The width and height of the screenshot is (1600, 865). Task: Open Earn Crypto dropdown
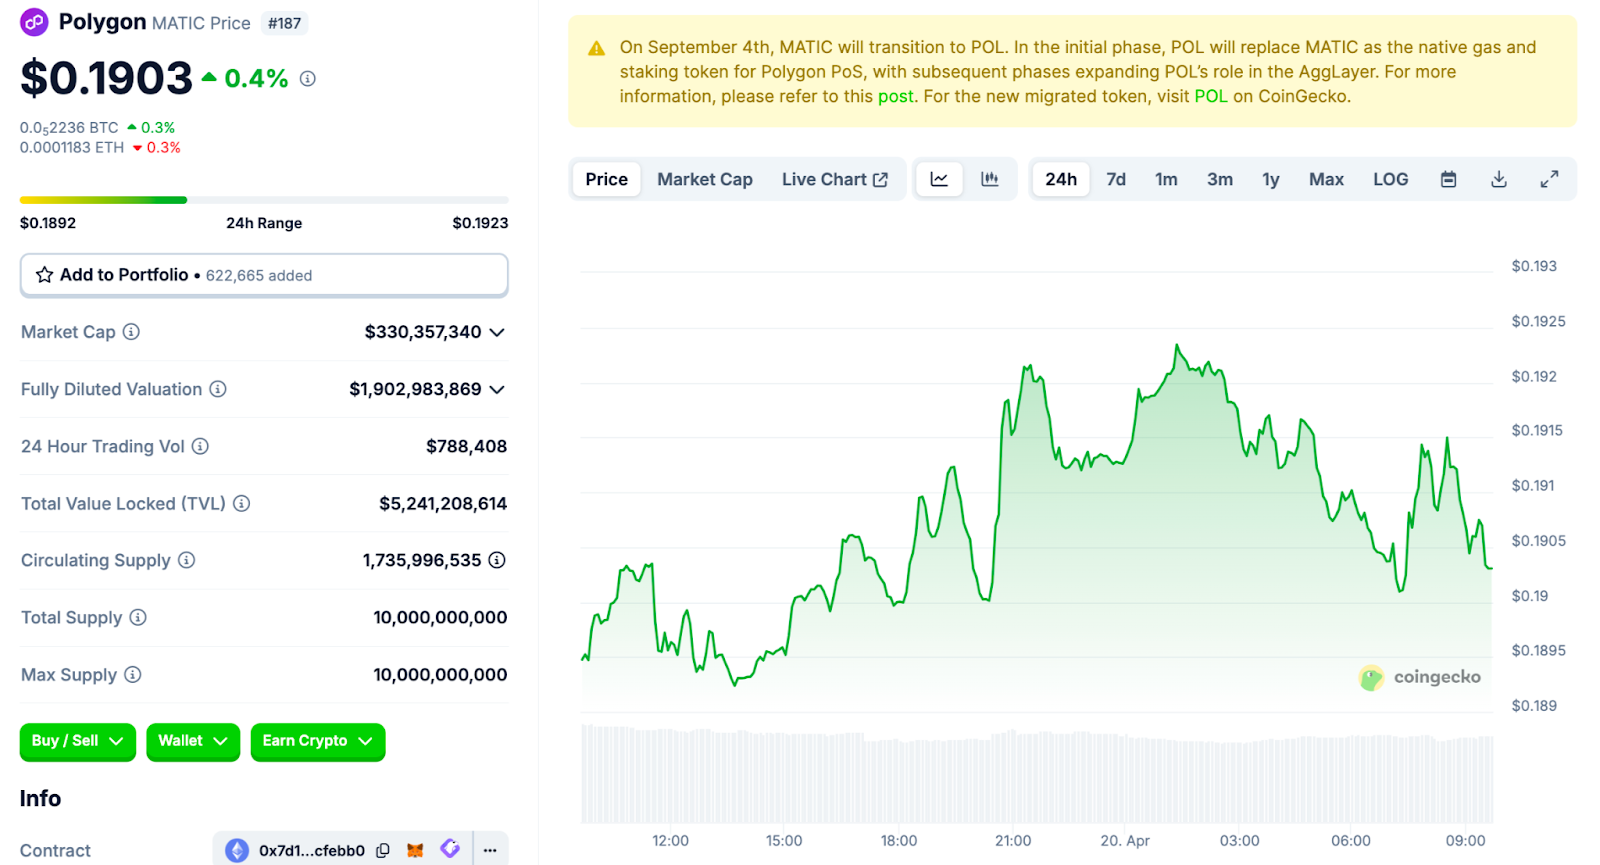pos(318,741)
